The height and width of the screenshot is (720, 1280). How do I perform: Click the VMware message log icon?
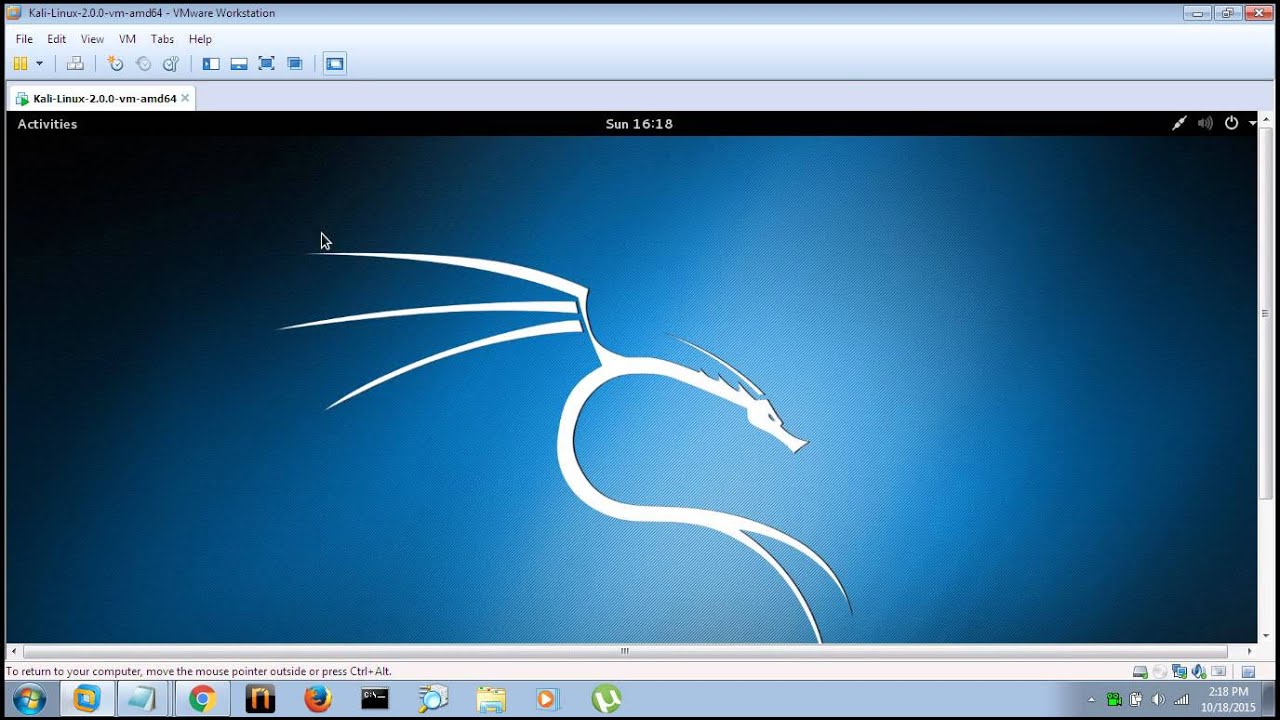(1248, 672)
